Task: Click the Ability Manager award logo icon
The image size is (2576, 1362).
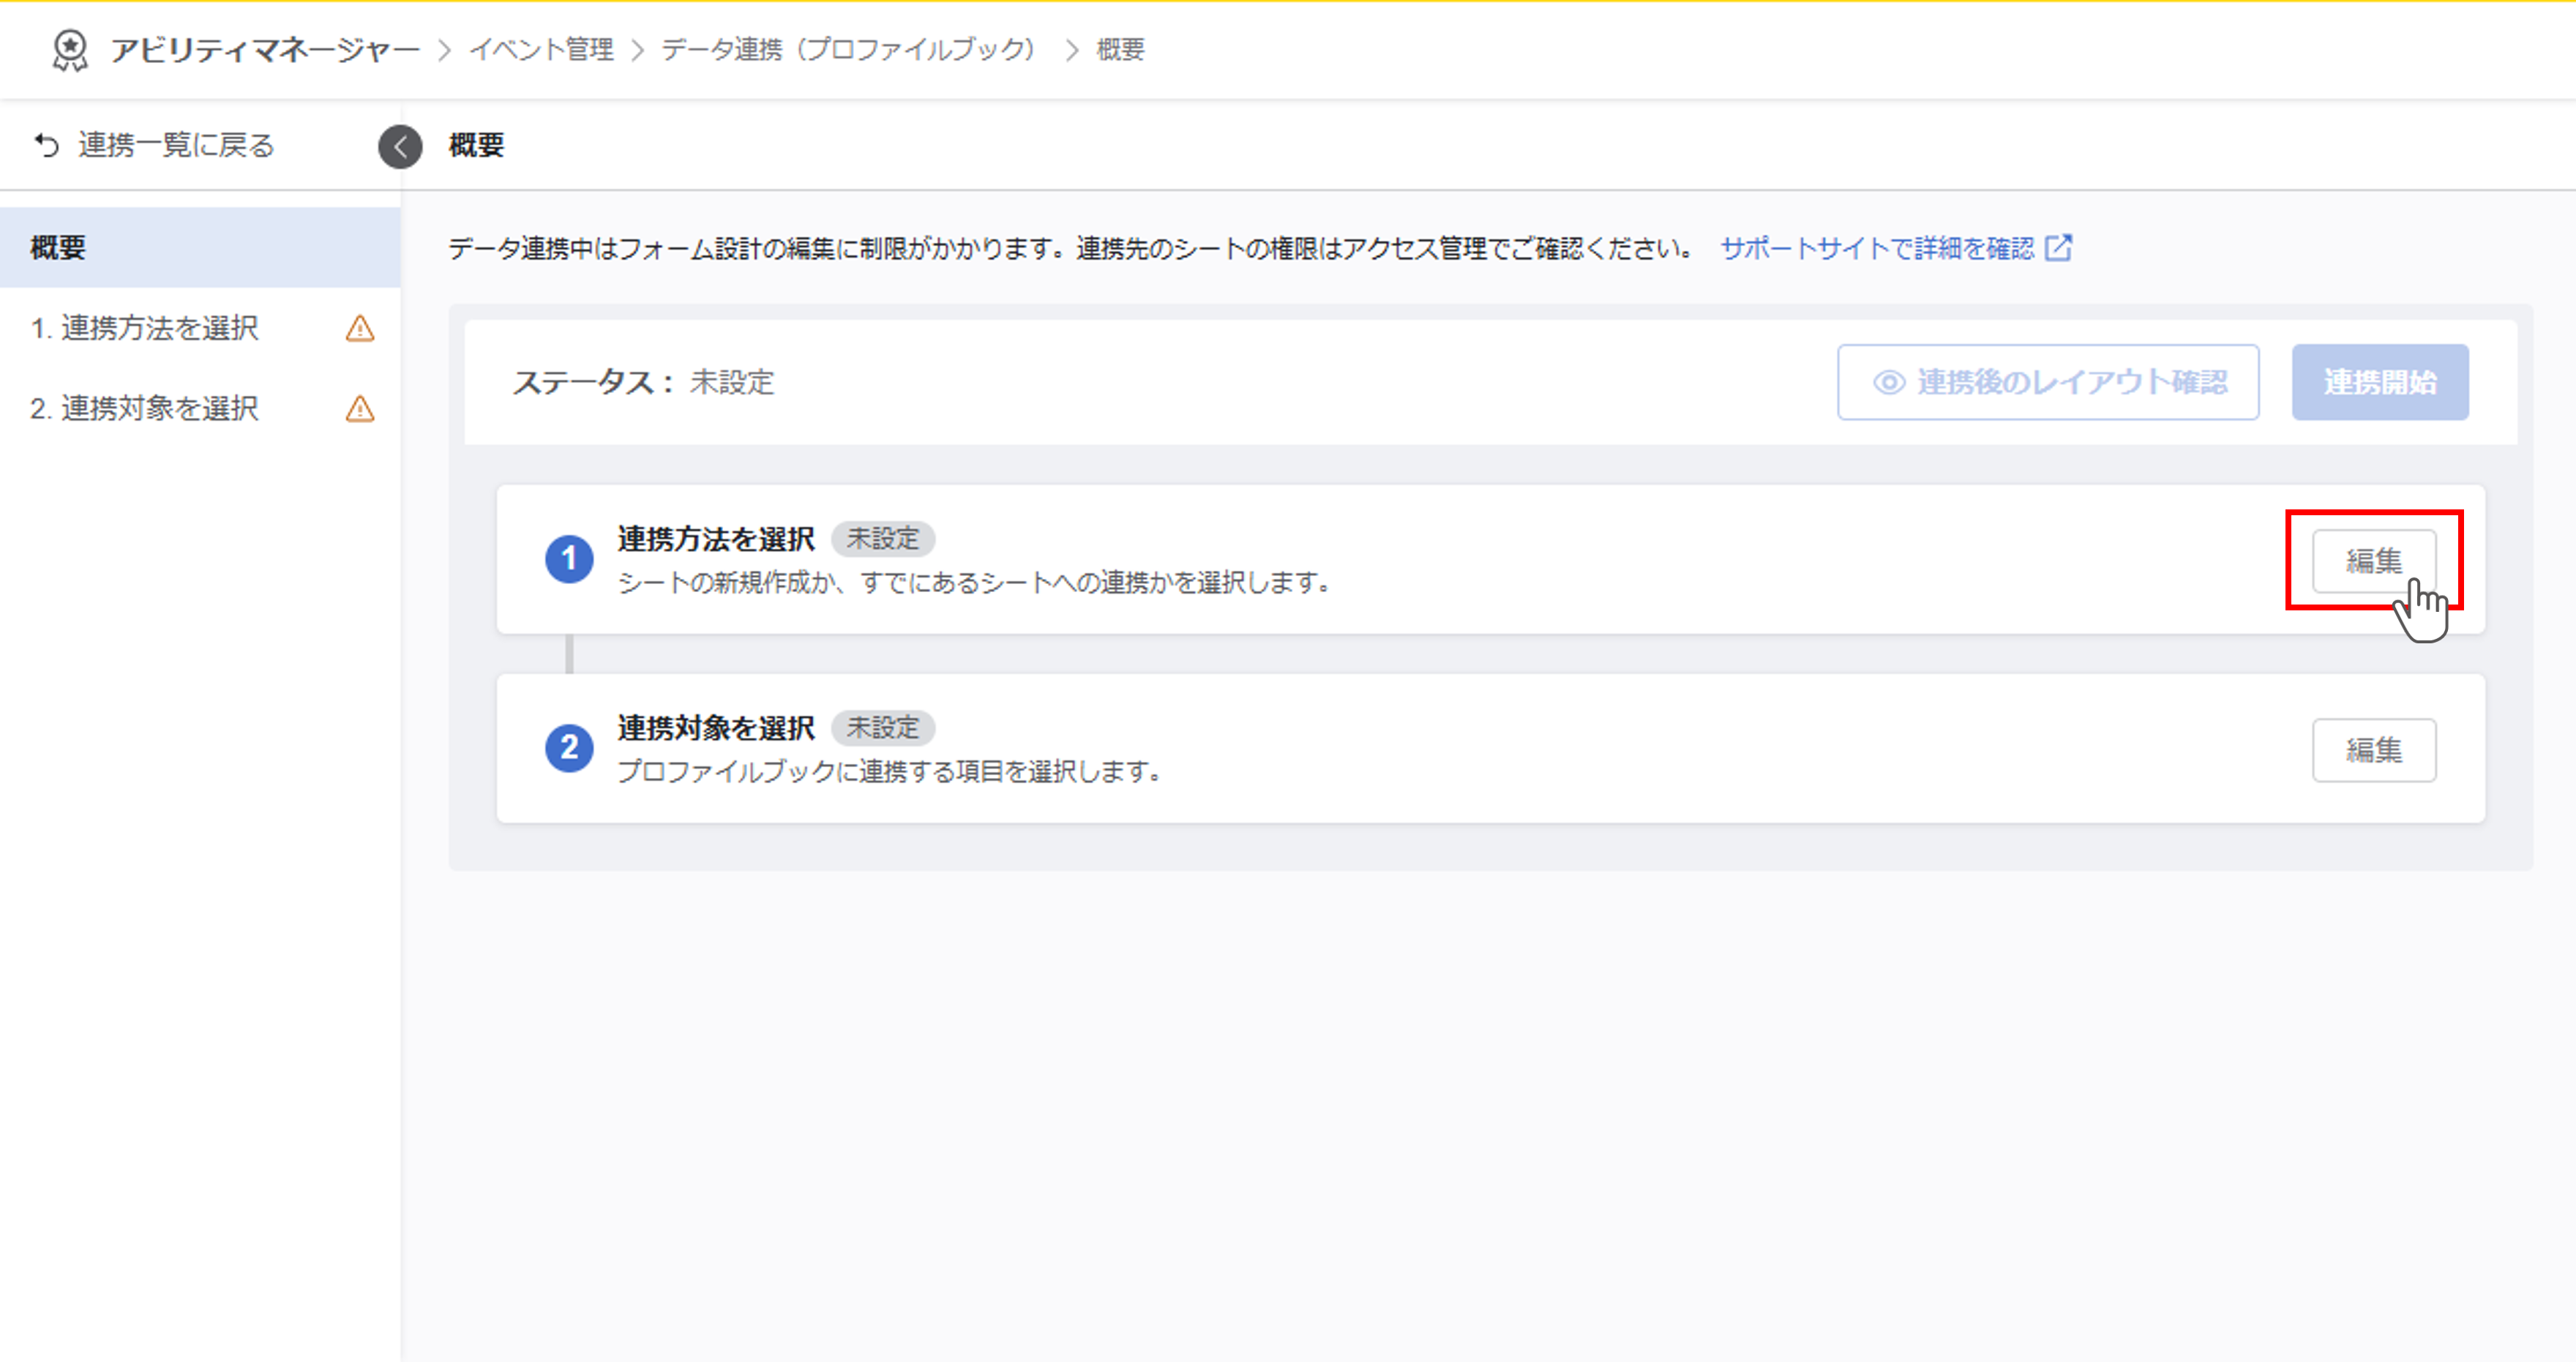Action: (x=70, y=49)
